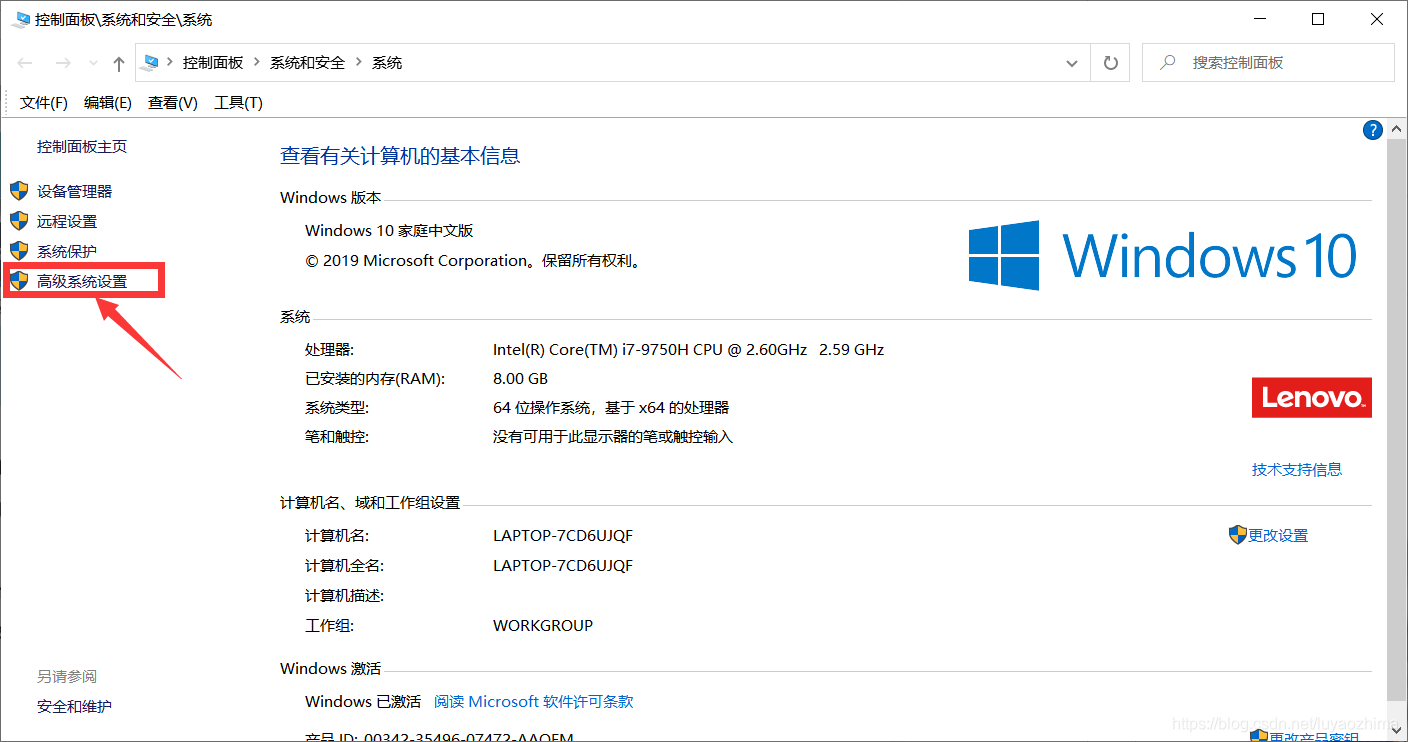Click the computer icon in the address bar
This screenshot has height=742, width=1408.
(x=151, y=63)
